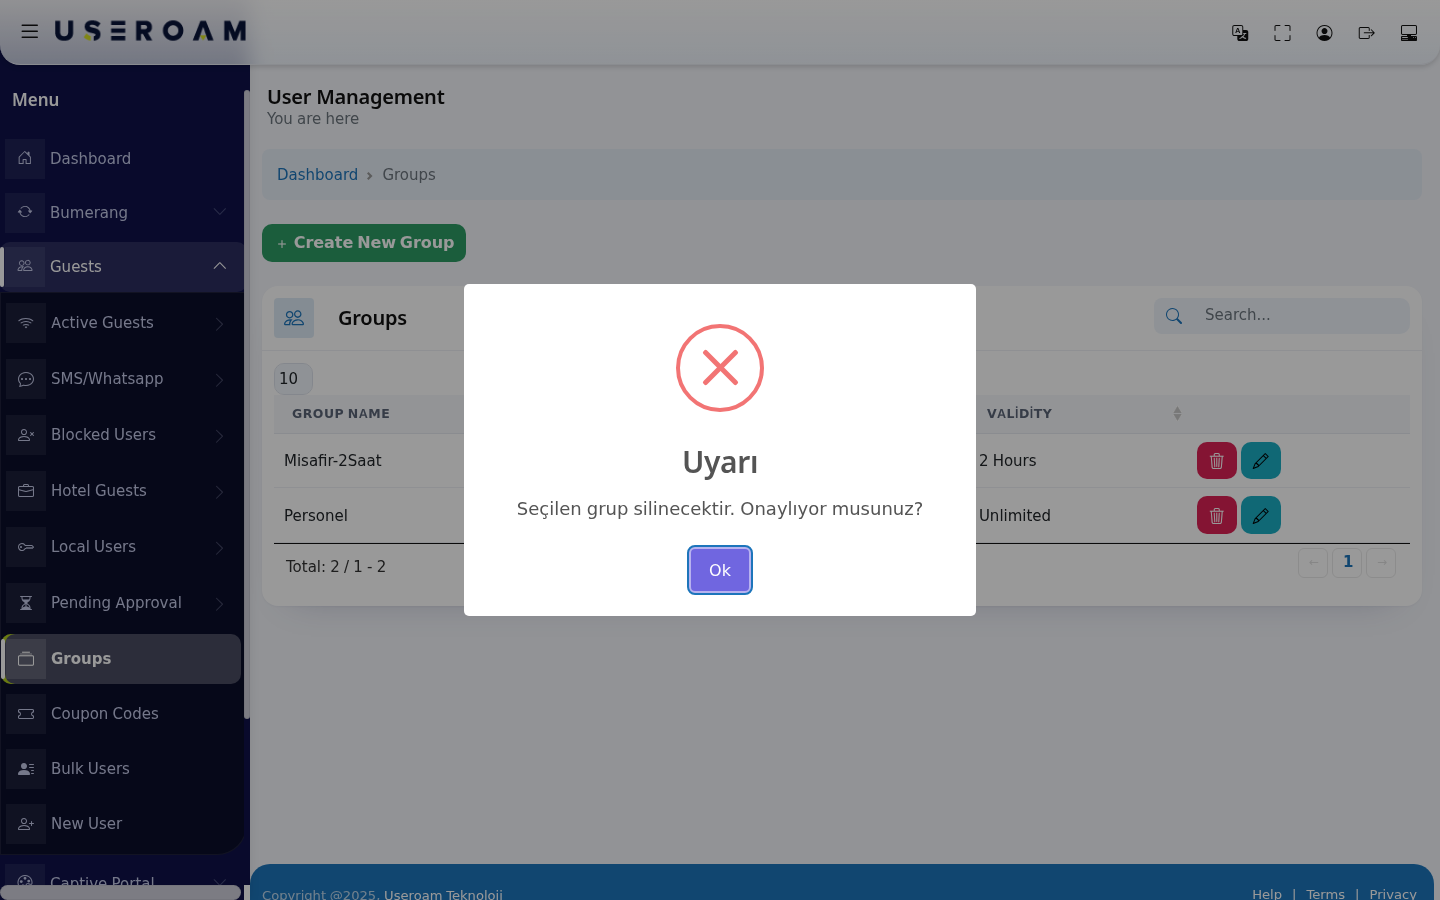Open the Terms footer link
1440x900 pixels.
coord(1325,894)
